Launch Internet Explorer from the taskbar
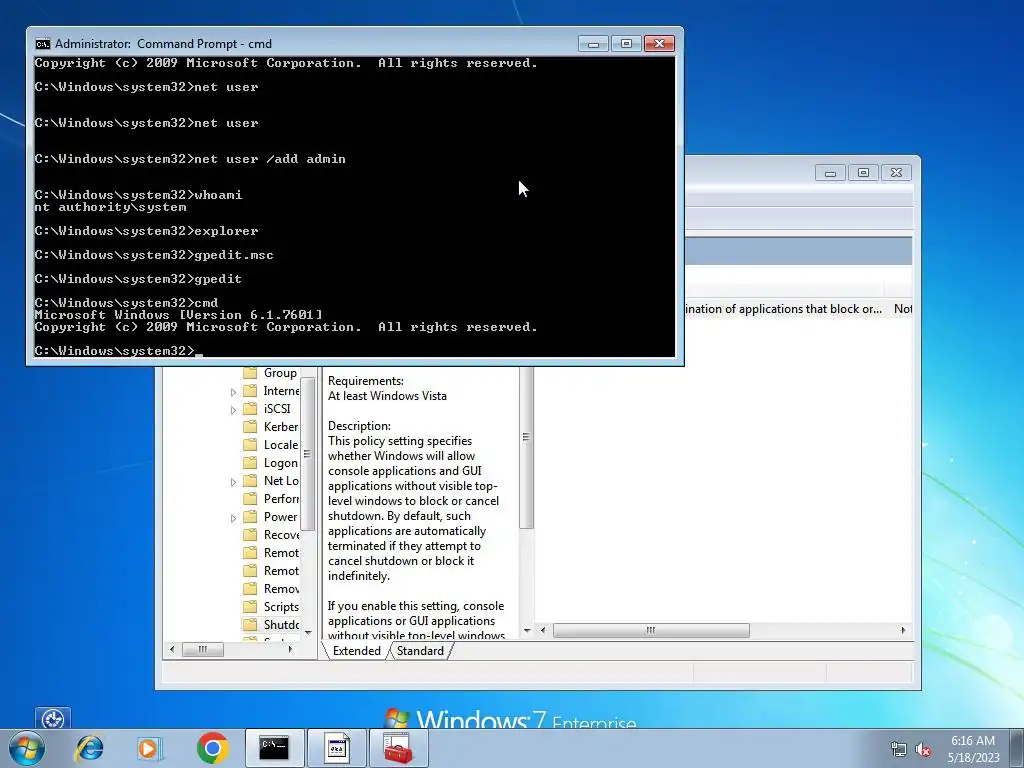 (89, 748)
